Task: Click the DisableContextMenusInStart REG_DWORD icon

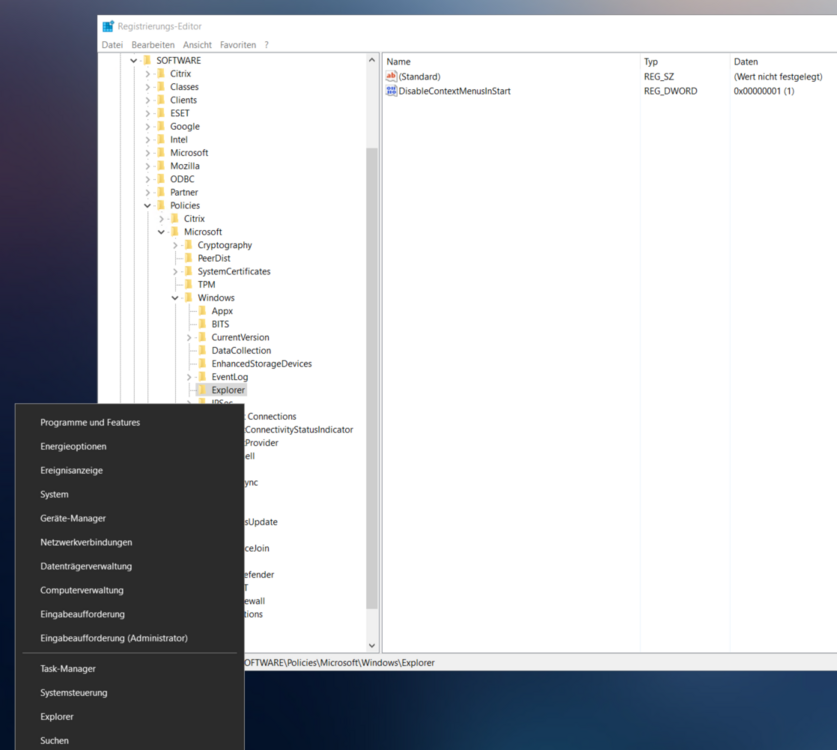Action: pos(390,90)
